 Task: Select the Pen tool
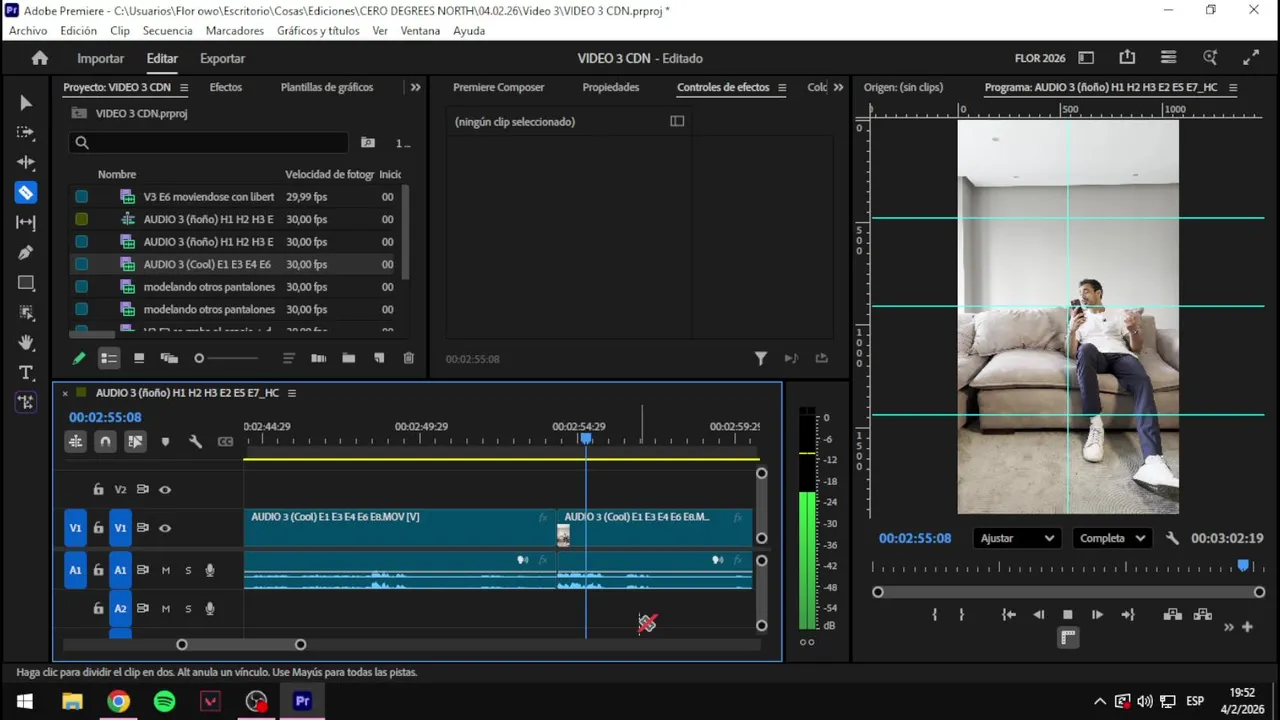[x=26, y=252]
